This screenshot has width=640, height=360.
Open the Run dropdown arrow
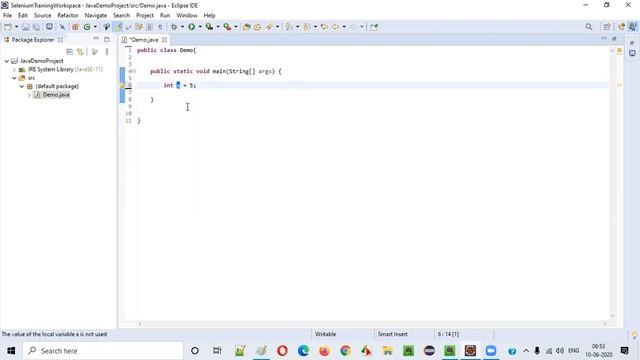click(200, 27)
